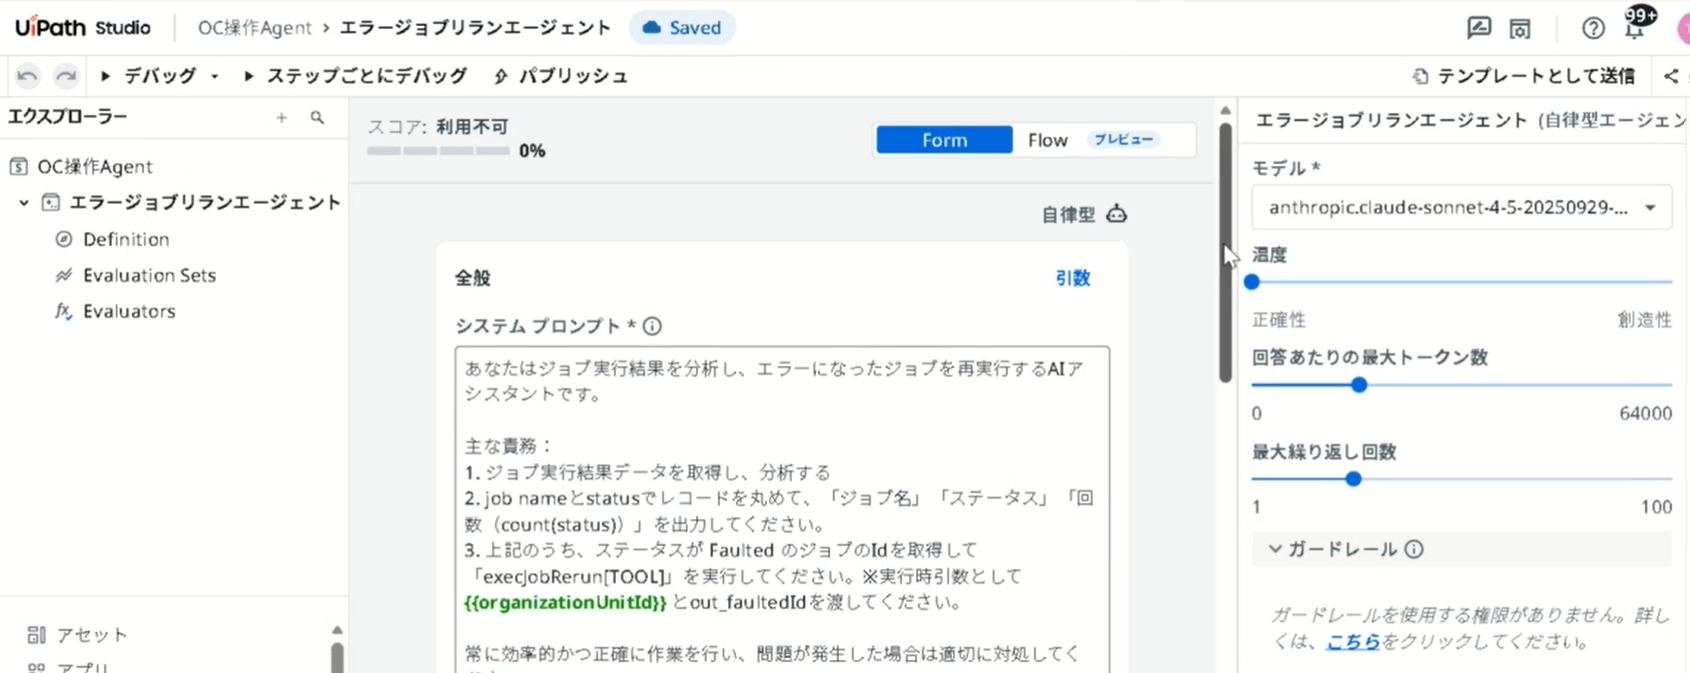Open notifications bell with 99+ badge
The width and height of the screenshot is (1690, 673).
1636,25
